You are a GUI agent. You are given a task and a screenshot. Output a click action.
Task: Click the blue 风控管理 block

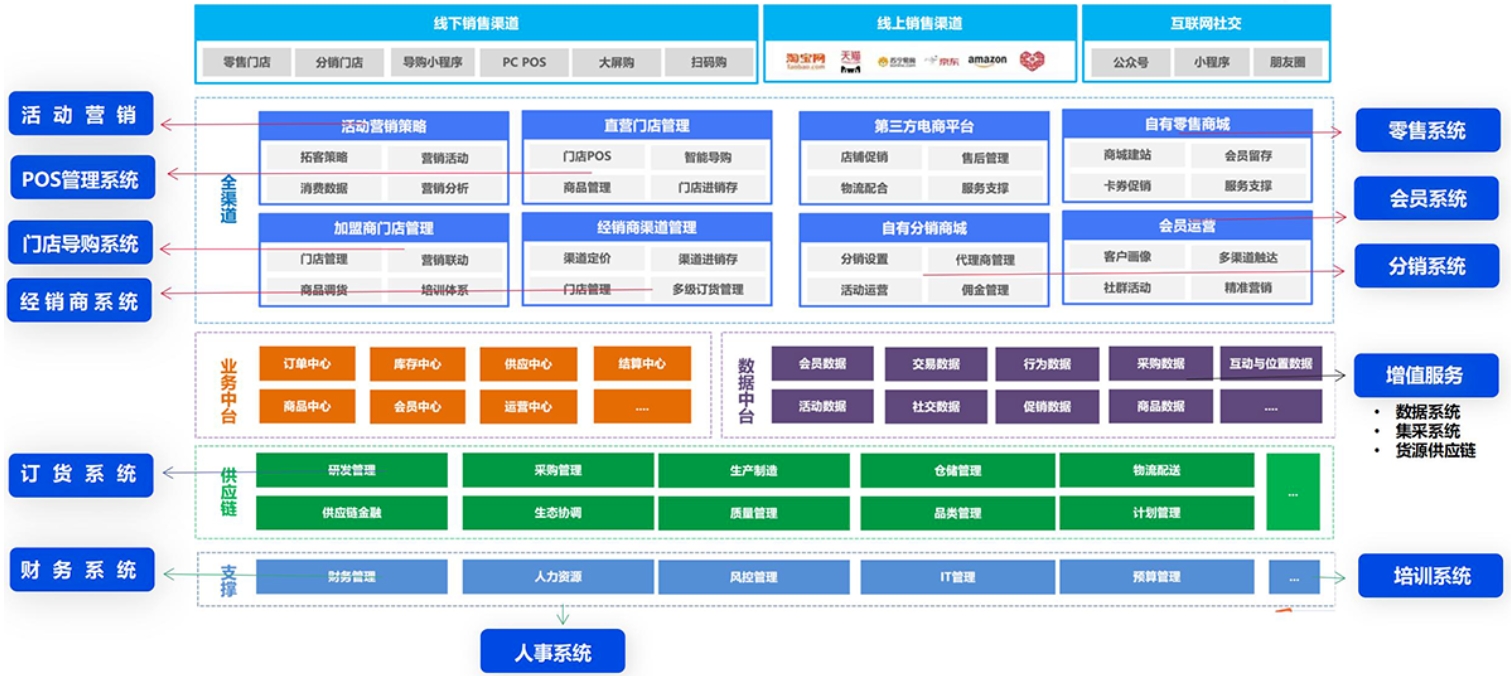[x=754, y=577]
